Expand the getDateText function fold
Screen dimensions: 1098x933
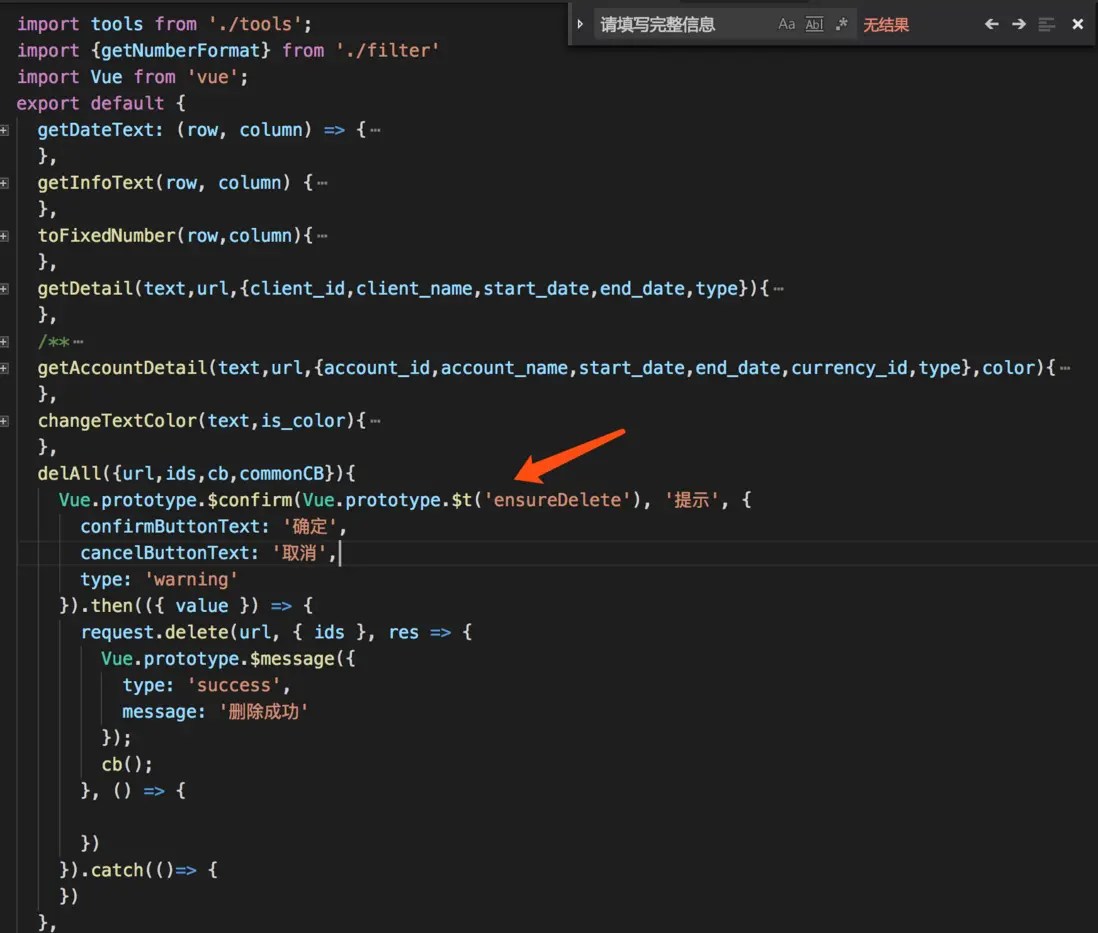[6, 129]
